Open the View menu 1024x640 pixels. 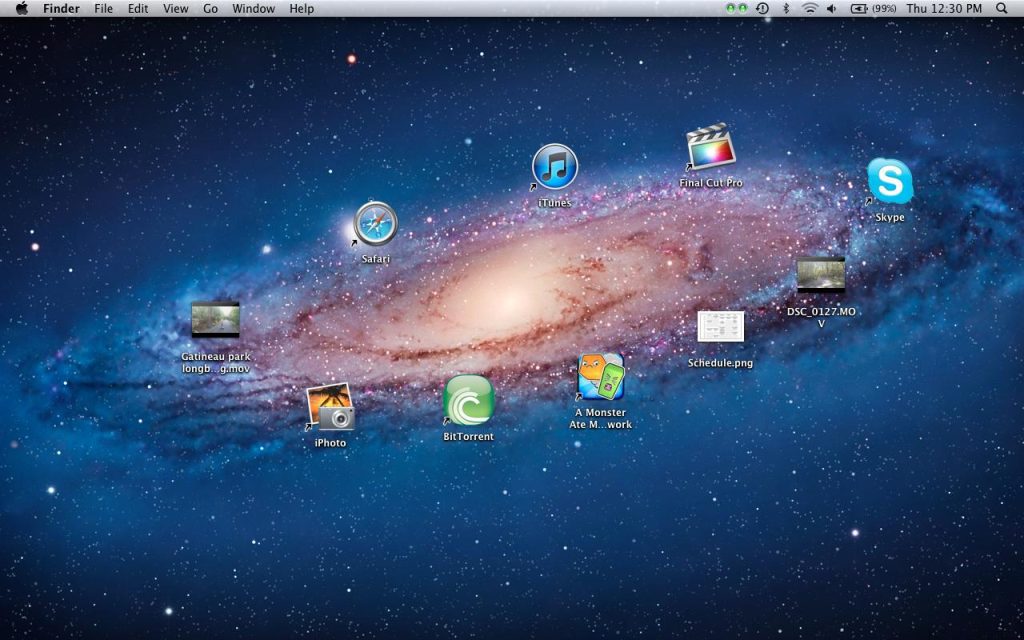(x=176, y=8)
